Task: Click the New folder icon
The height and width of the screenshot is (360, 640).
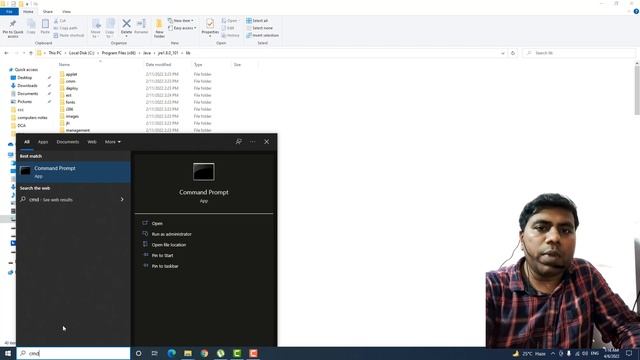Action: coord(159,24)
